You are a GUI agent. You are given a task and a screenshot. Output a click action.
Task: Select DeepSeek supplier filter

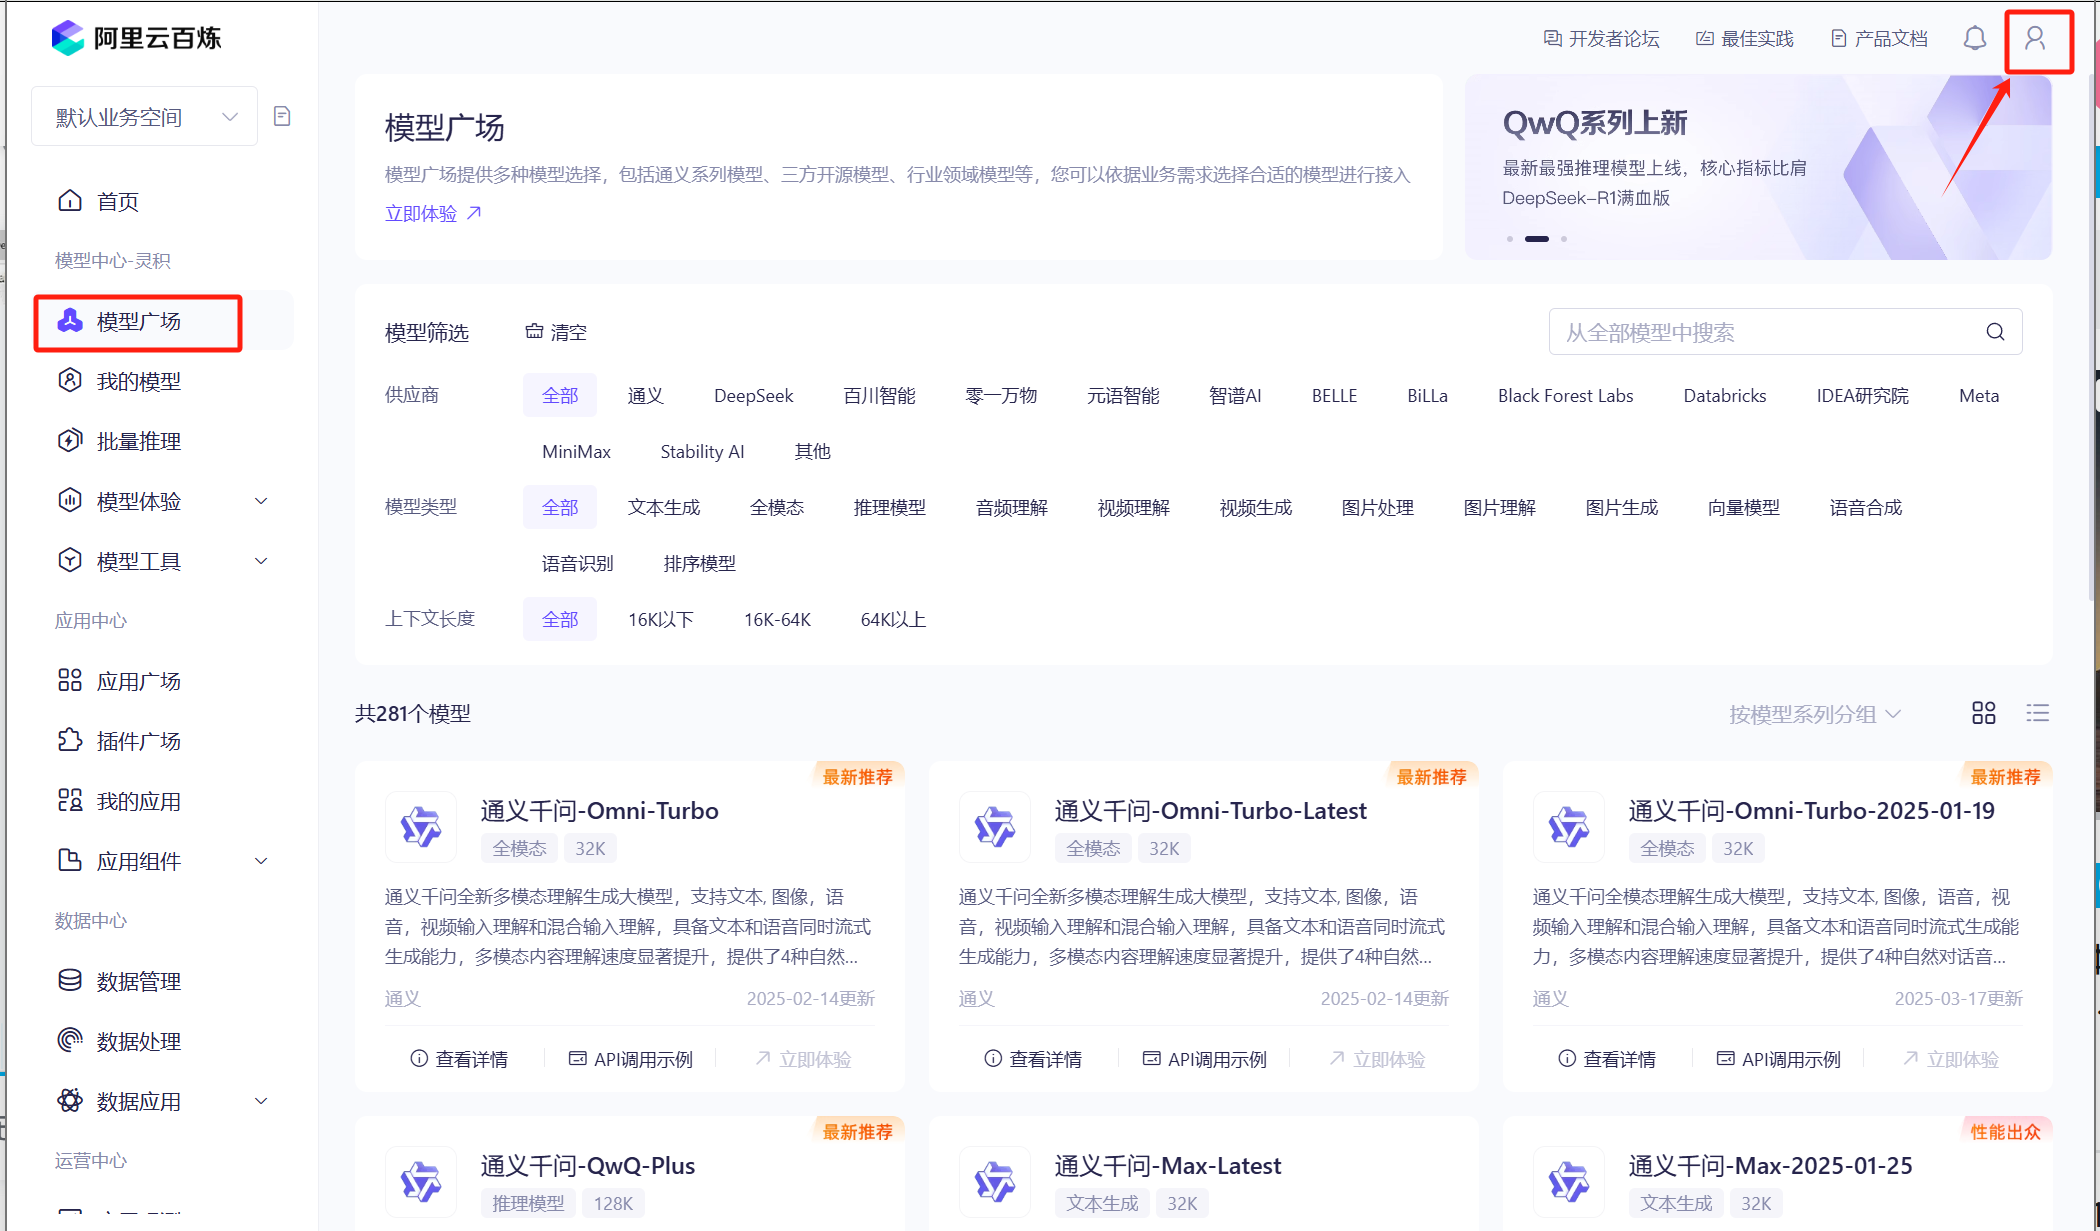pyautogui.click(x=753, y=396)
